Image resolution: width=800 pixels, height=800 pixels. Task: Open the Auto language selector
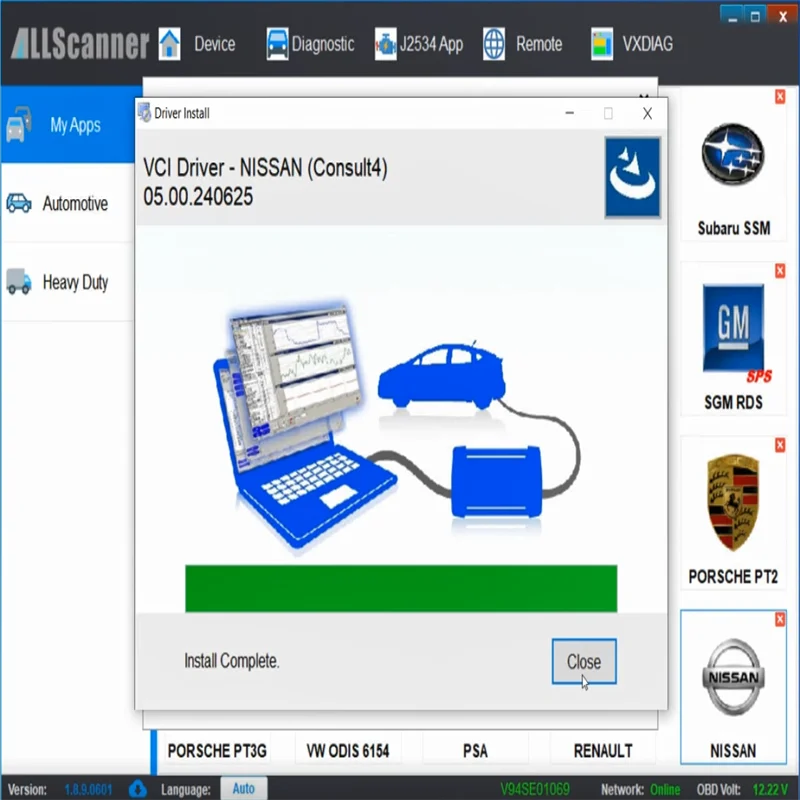[244, 789]
